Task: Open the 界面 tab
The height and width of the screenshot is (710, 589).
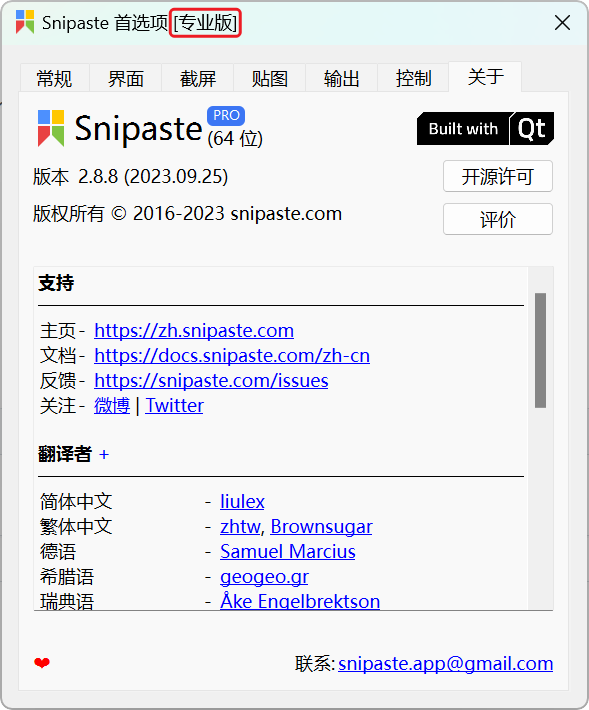Action: [126, 78]
